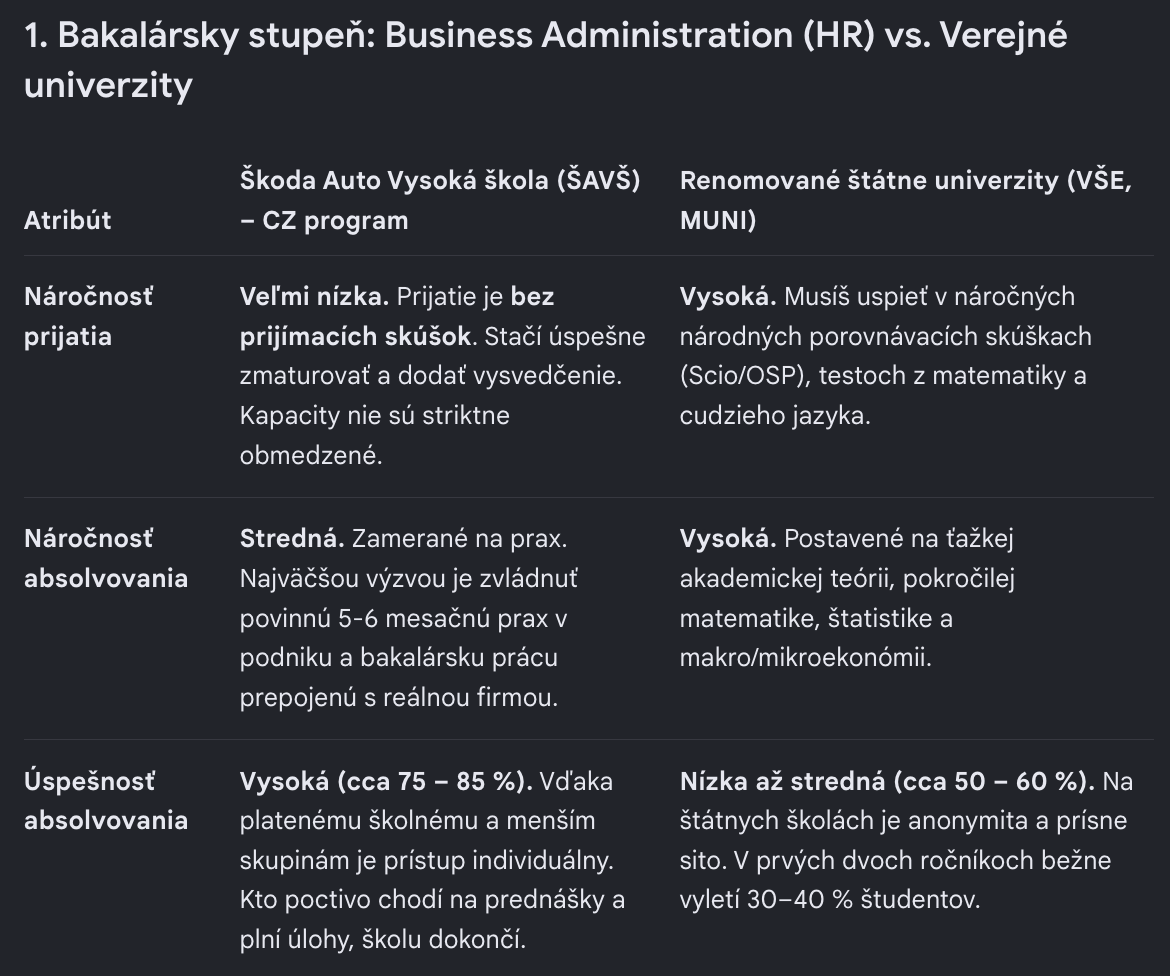Click the text 'prepojenú s reálnou firmou'
Image resolution: width=1170 pixels, height=976 pixels.
(397, 697)
